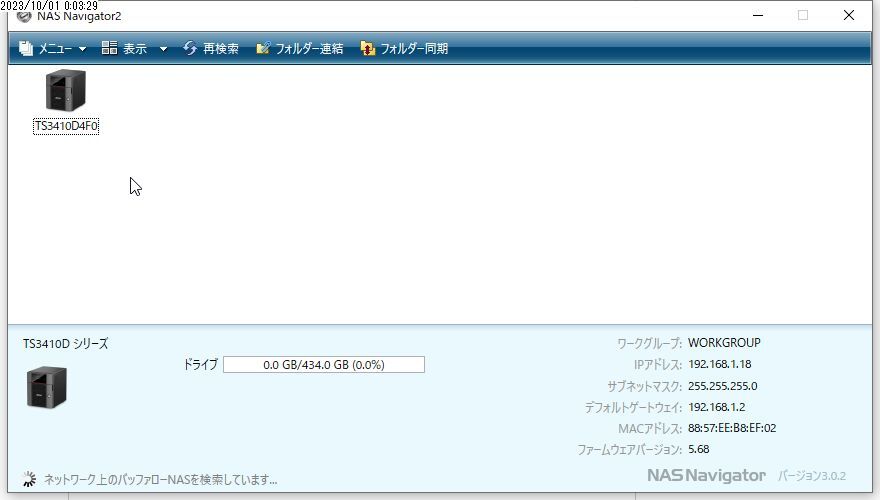Viewport: 880px width, 500px height.
Task: Click the フォルダー同期 sync icon
Action: pyautogui.click(x=368, y=49)
